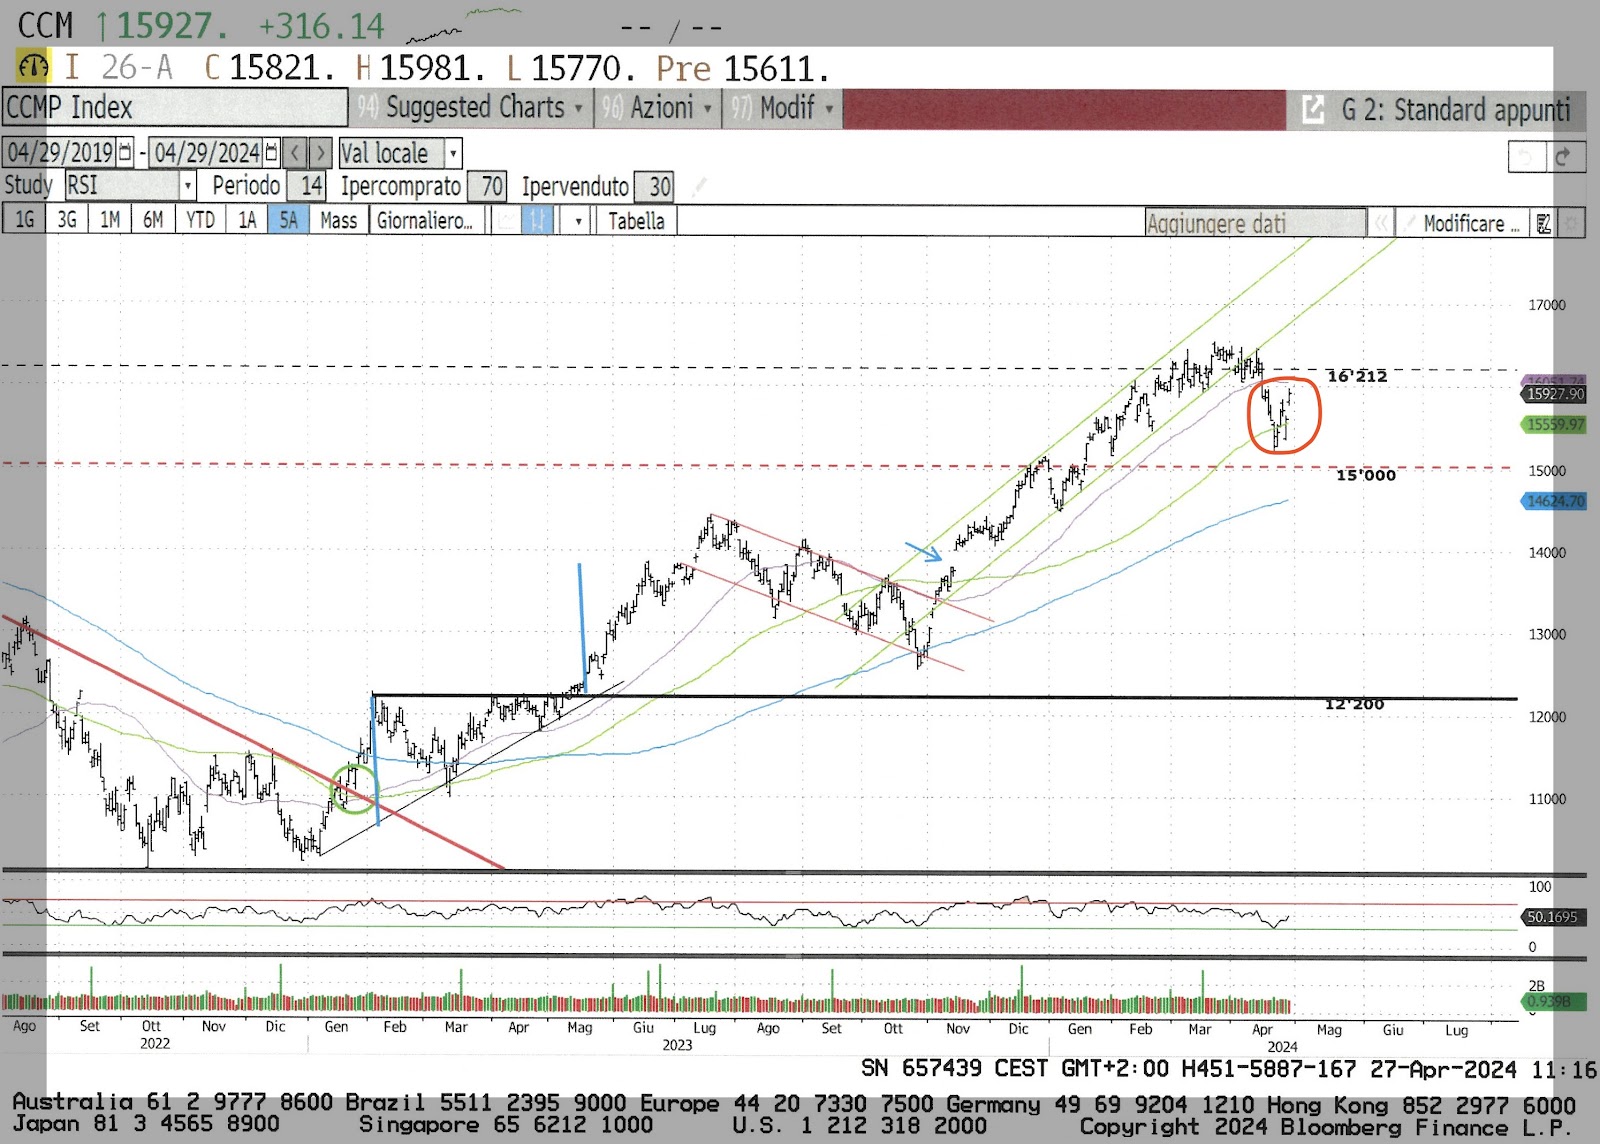Select the 3G time range tab
The width and height of the screenshot is (1600, 1144).
[x=67, y=220]
